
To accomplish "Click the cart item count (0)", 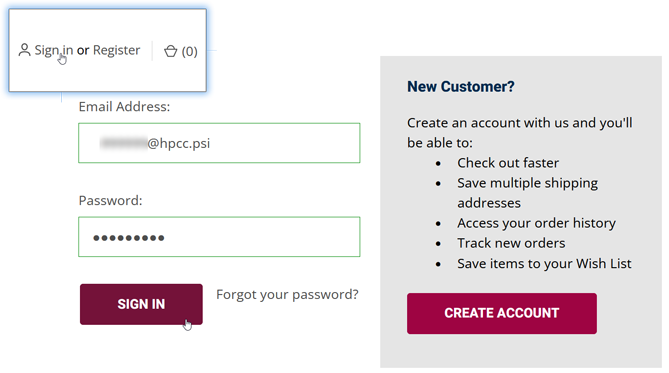I will click(x=189, y=52).
